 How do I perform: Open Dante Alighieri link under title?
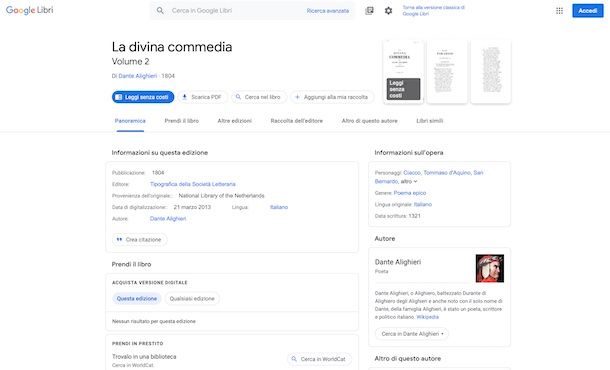pyautogui.click(x=138, y=76)
